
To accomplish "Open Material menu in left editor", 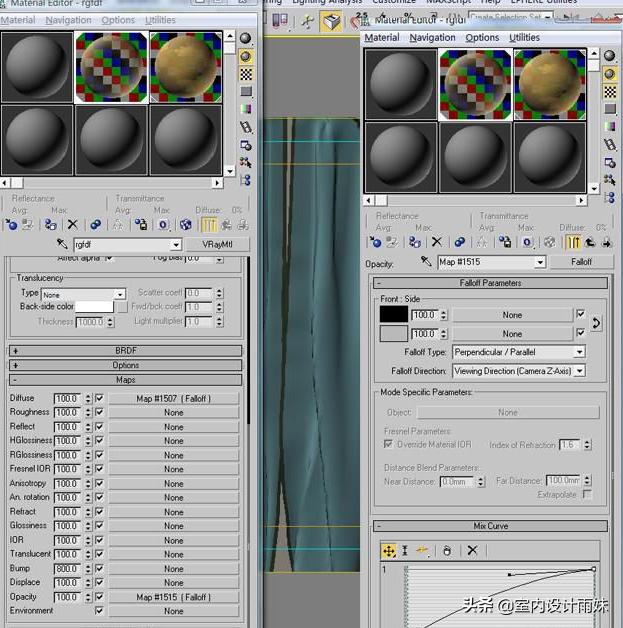I will (18, 20).
